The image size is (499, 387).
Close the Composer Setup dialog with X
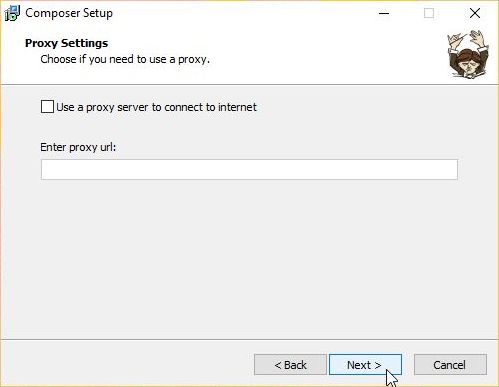point(475,13)
